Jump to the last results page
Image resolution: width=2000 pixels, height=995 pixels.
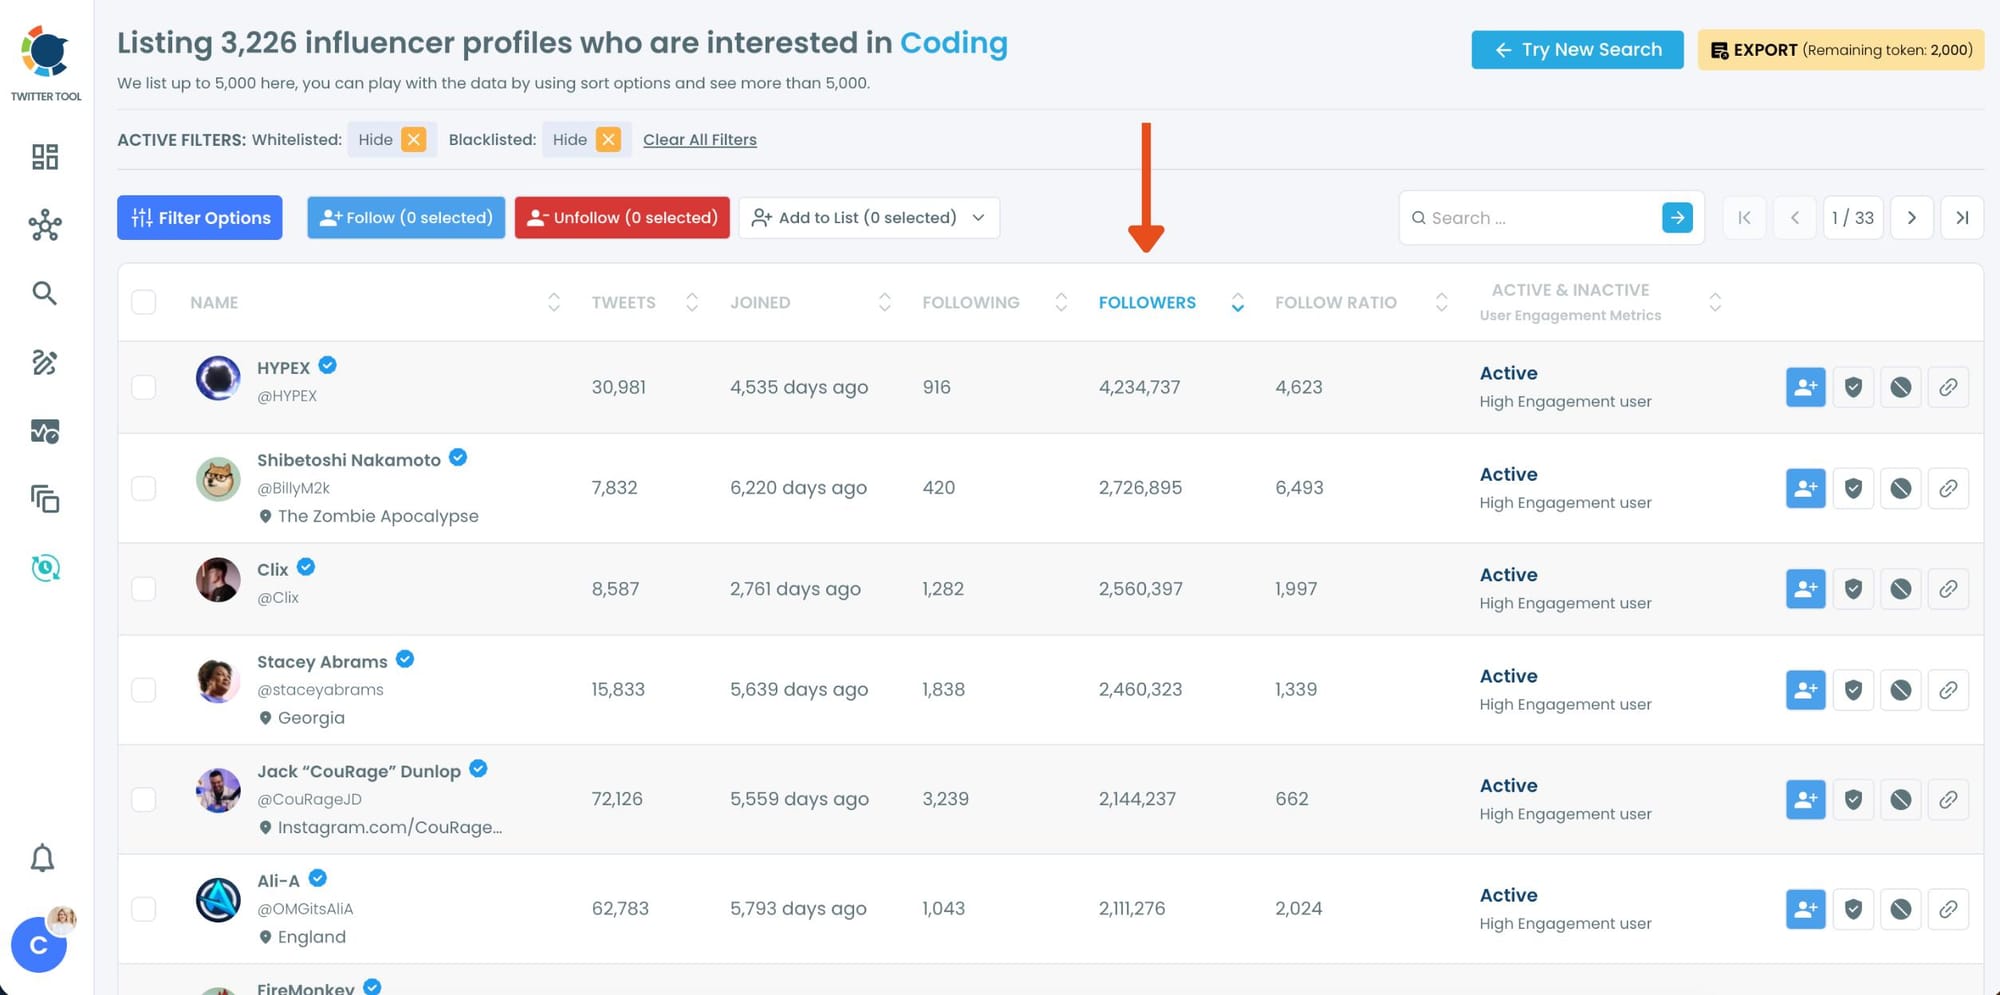click(1962, 217)
